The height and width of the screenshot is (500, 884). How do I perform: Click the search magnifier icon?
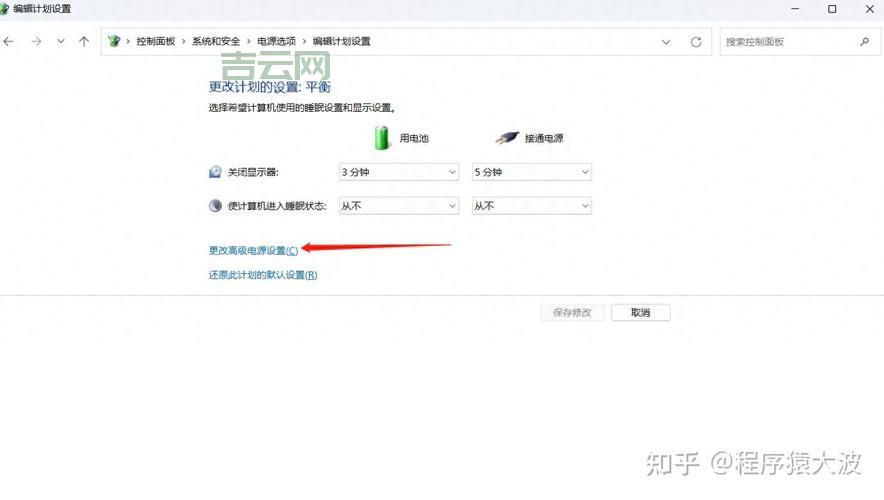click(x=865, y=42)
